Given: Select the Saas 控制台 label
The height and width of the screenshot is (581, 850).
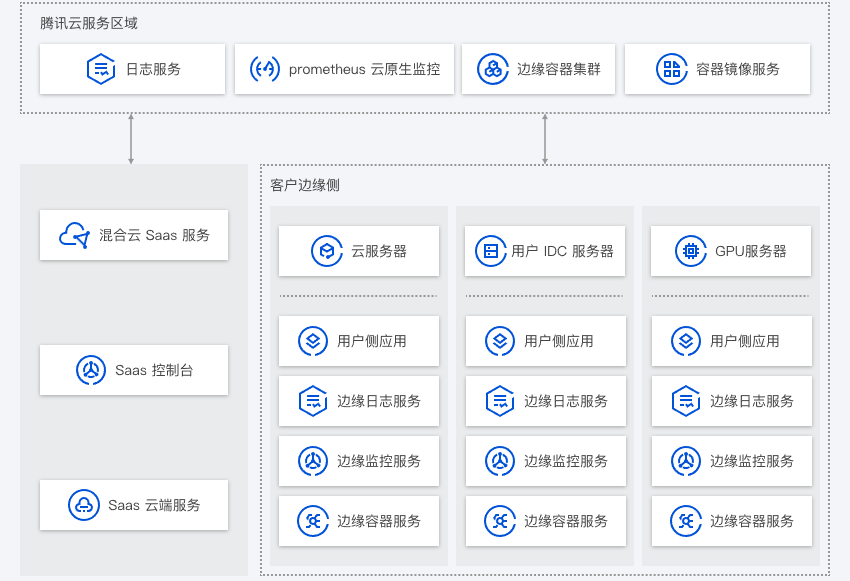Looking at the screenshot, I should (154, 370).
